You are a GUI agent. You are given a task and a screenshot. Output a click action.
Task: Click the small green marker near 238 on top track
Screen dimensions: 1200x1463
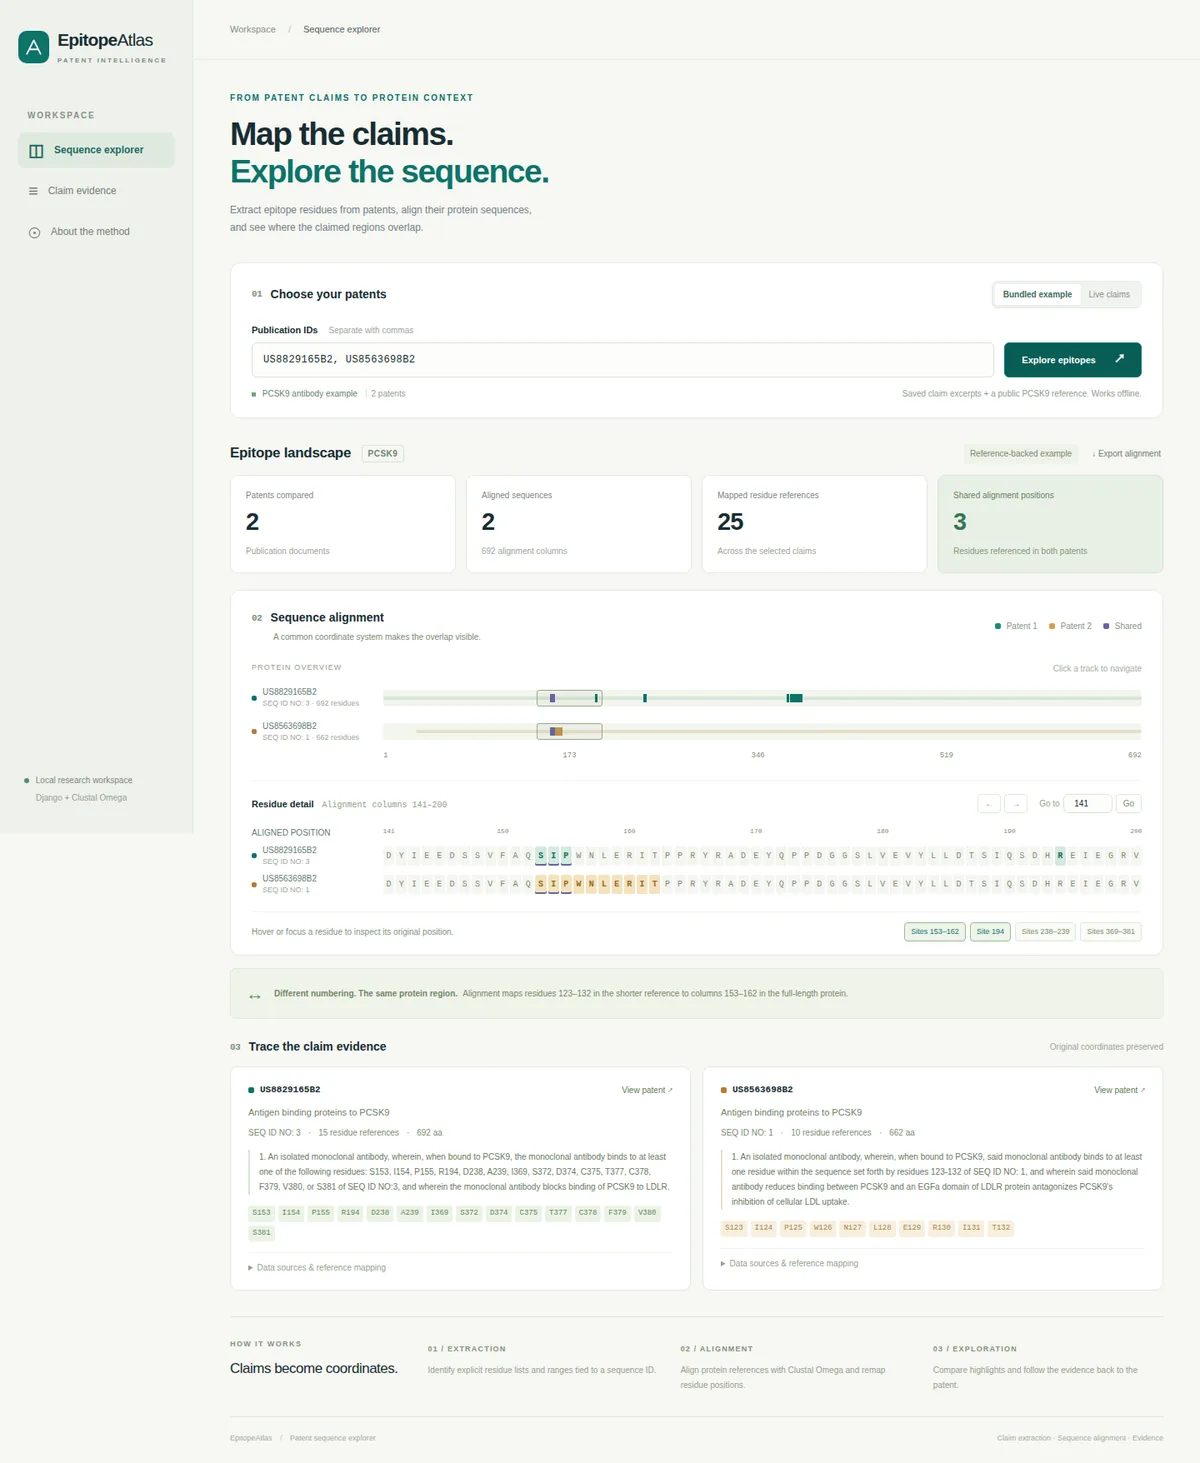(x=645, y=698)
